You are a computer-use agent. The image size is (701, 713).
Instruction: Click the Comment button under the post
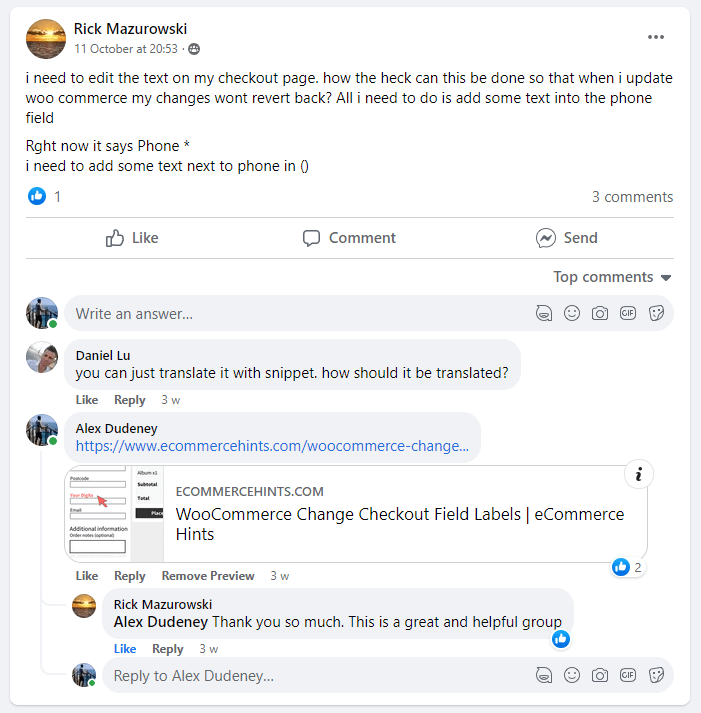[349, 238]
